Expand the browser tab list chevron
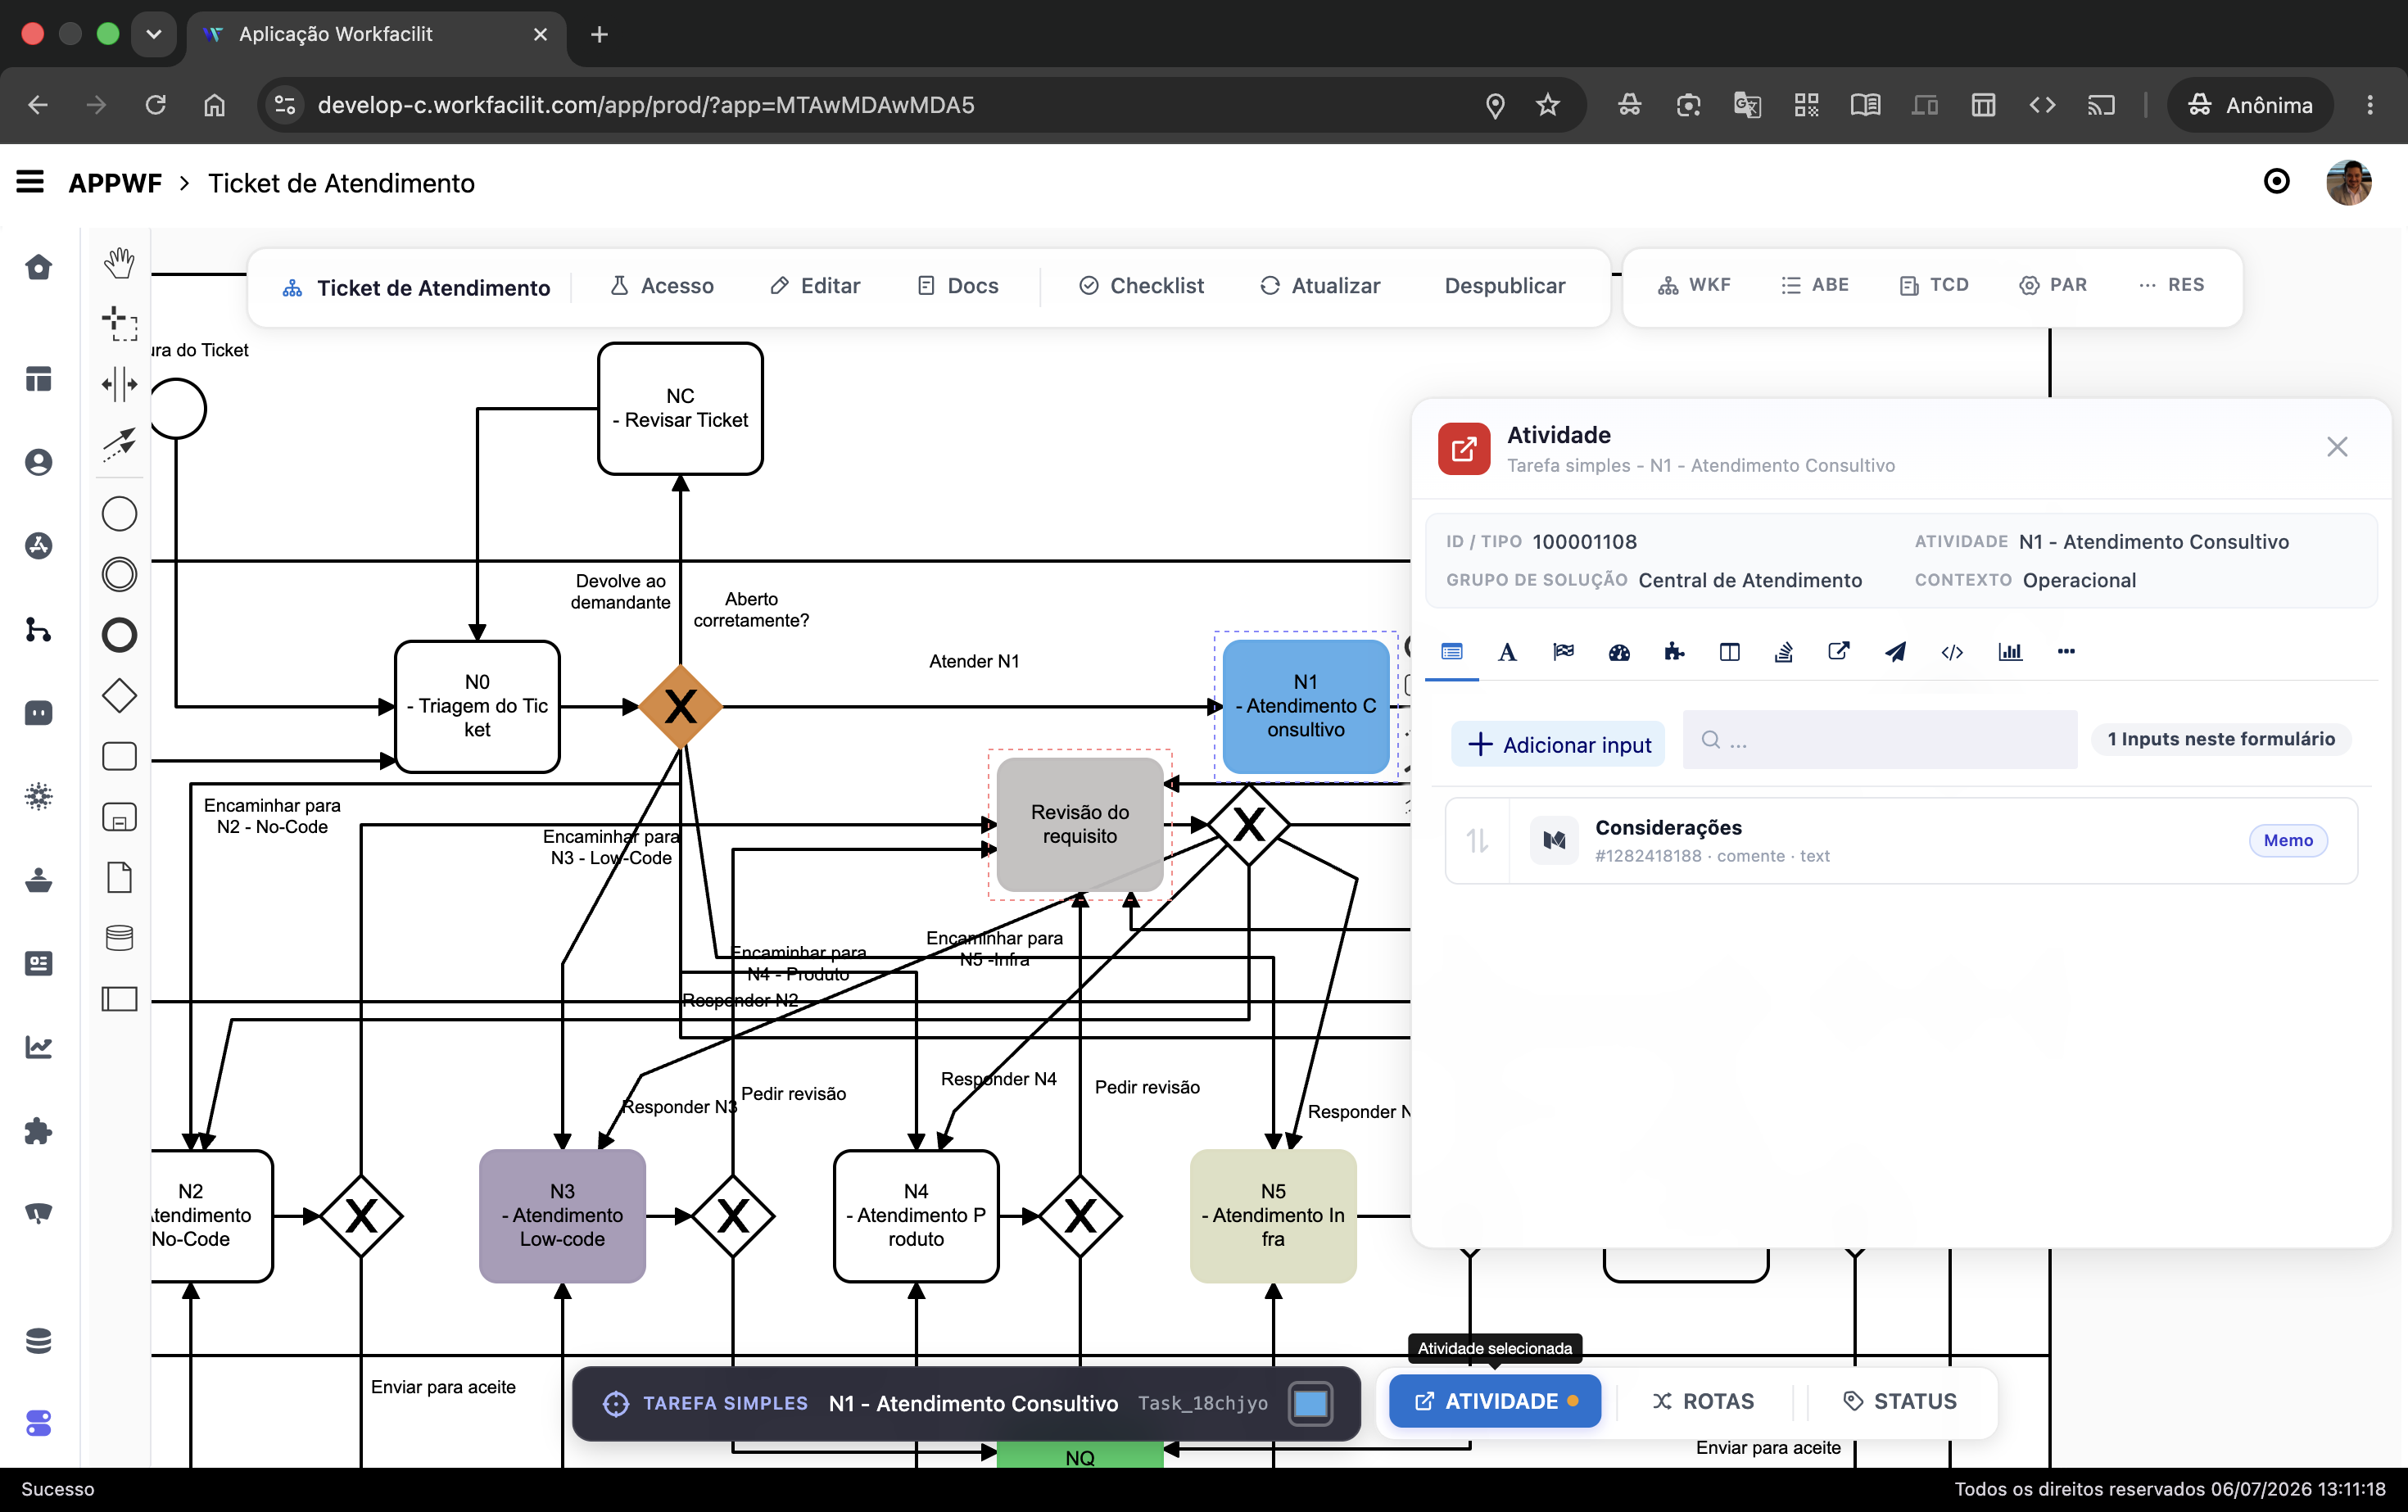Image resolution: width=2408 pixels, height=1512 pixels. (153, 34)
